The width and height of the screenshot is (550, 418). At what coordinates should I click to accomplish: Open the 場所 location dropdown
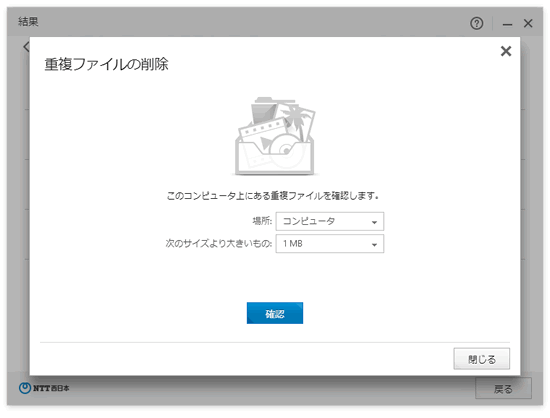tap(330, 221)
